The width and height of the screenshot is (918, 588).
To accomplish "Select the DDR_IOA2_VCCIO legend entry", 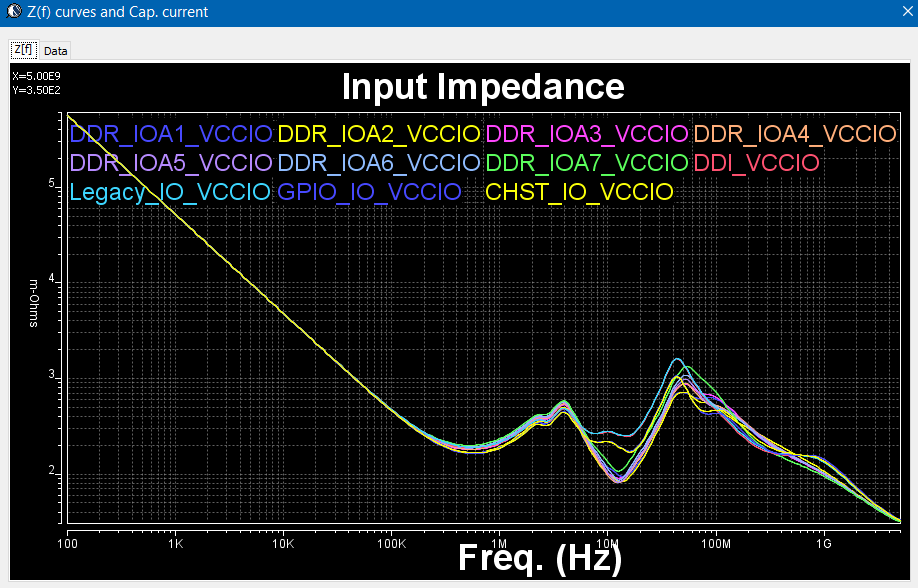I will (379, 134).
